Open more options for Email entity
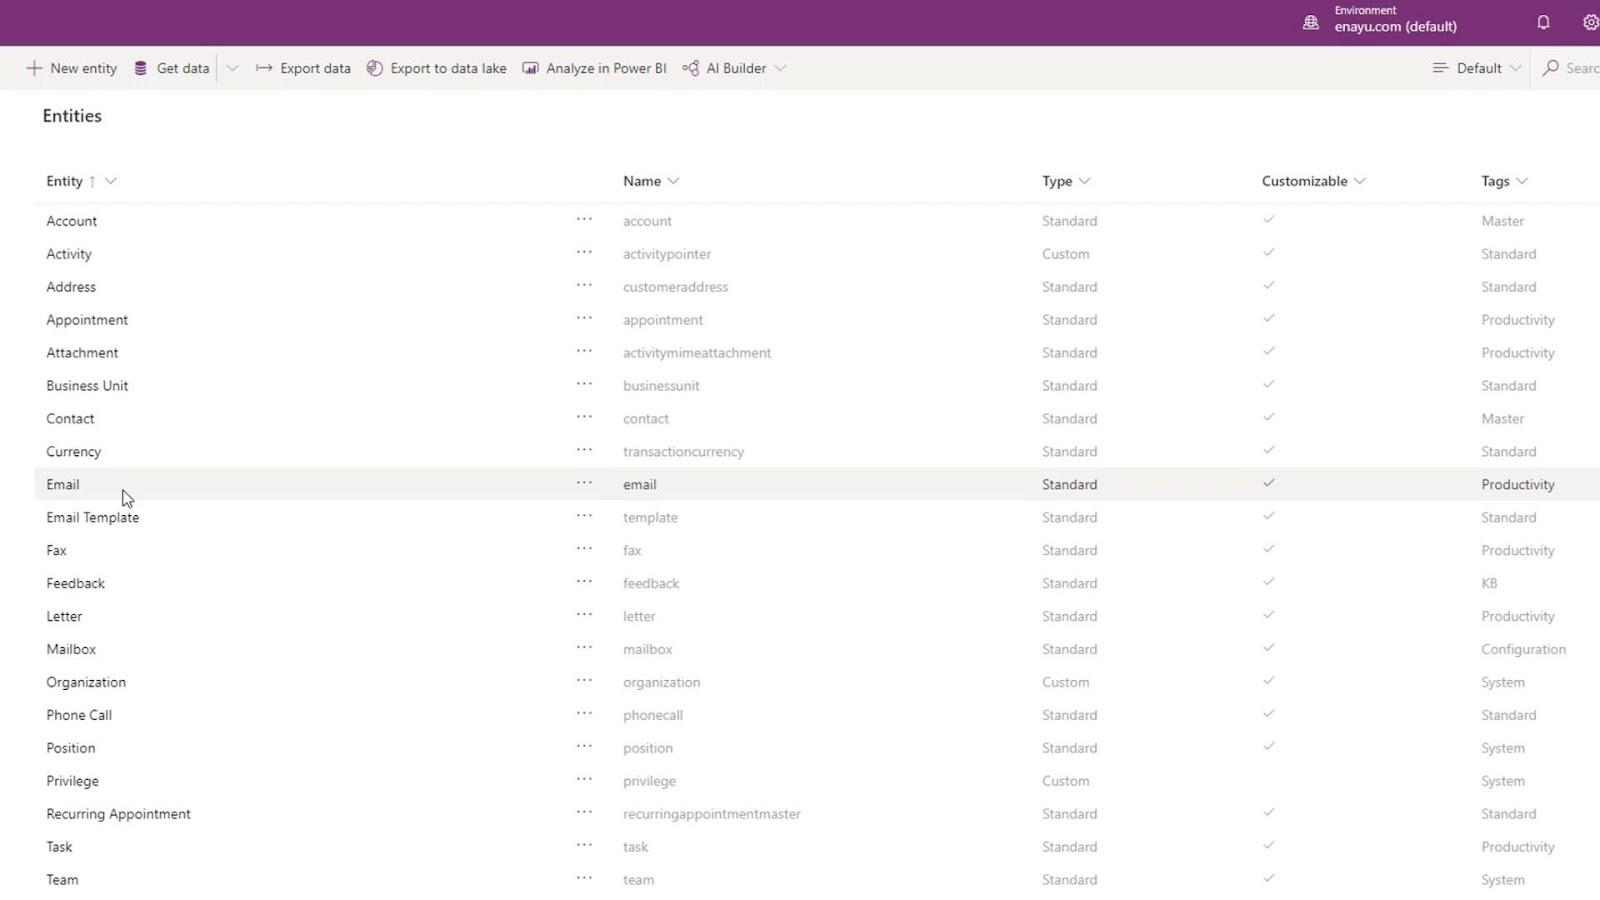 584,483
